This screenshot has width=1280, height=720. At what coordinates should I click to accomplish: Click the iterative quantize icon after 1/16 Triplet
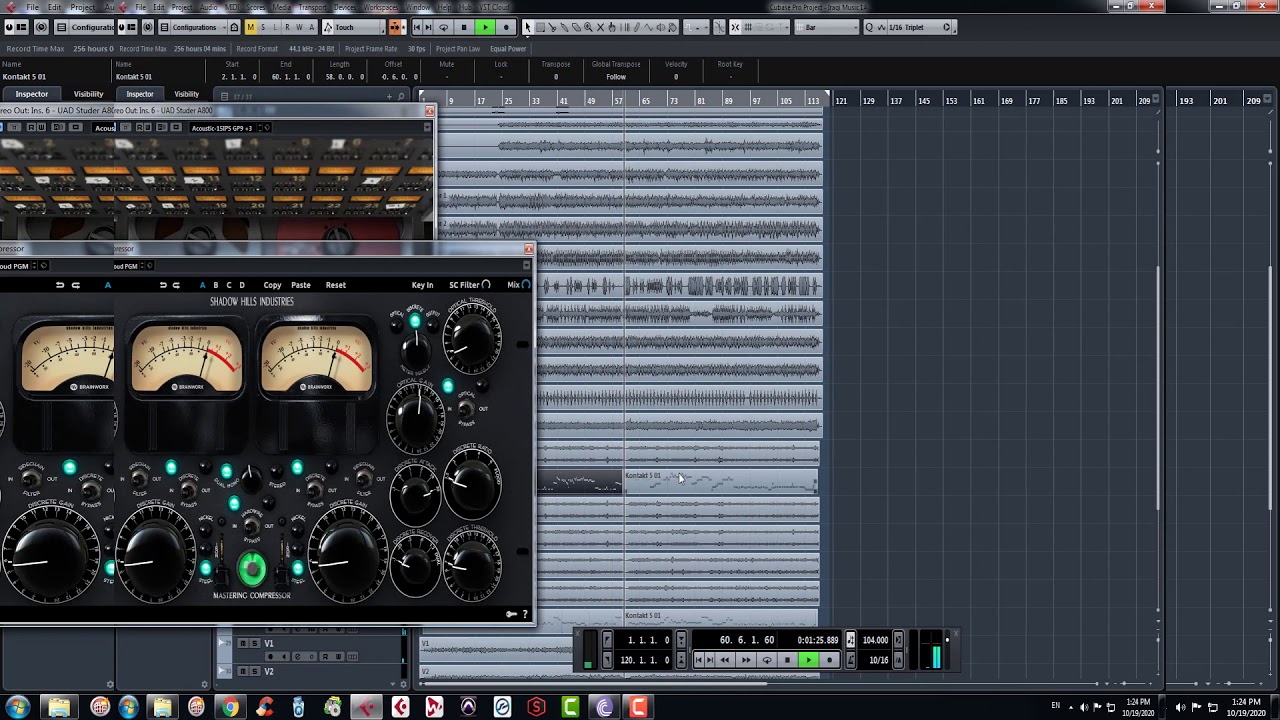pos(946,27)
